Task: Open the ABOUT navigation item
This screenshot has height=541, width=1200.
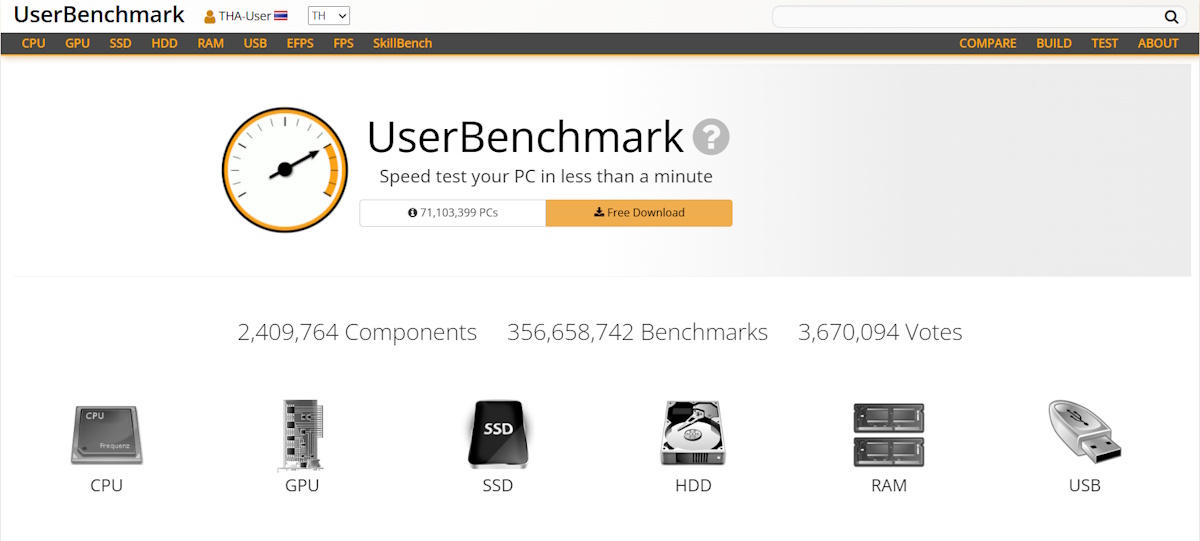Action: coord(1158,43)
